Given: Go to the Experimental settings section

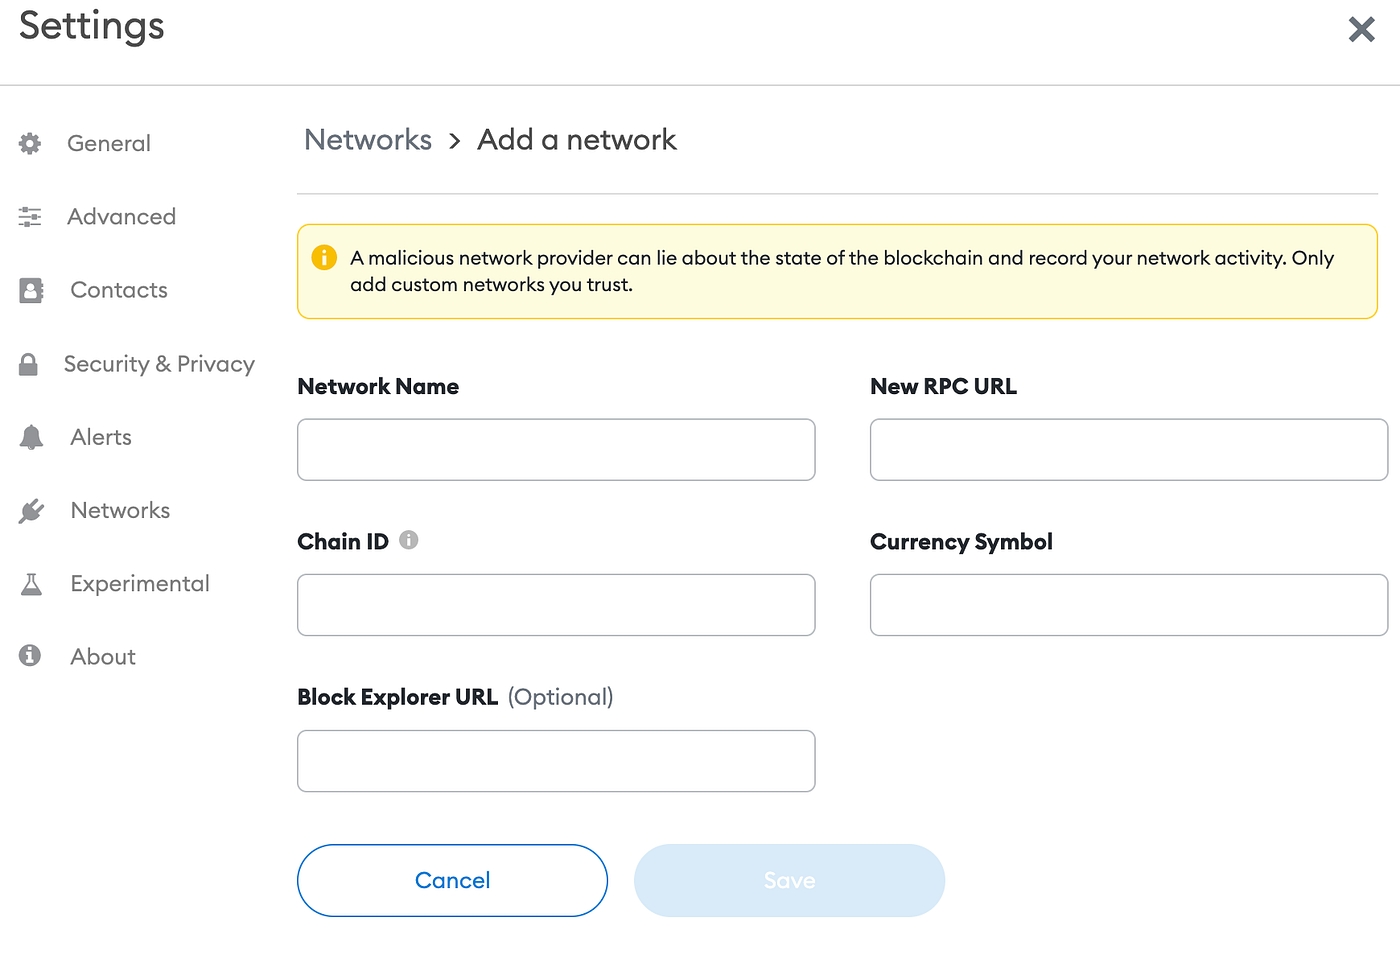Looking at the screenshot, I should coord(140,584).
